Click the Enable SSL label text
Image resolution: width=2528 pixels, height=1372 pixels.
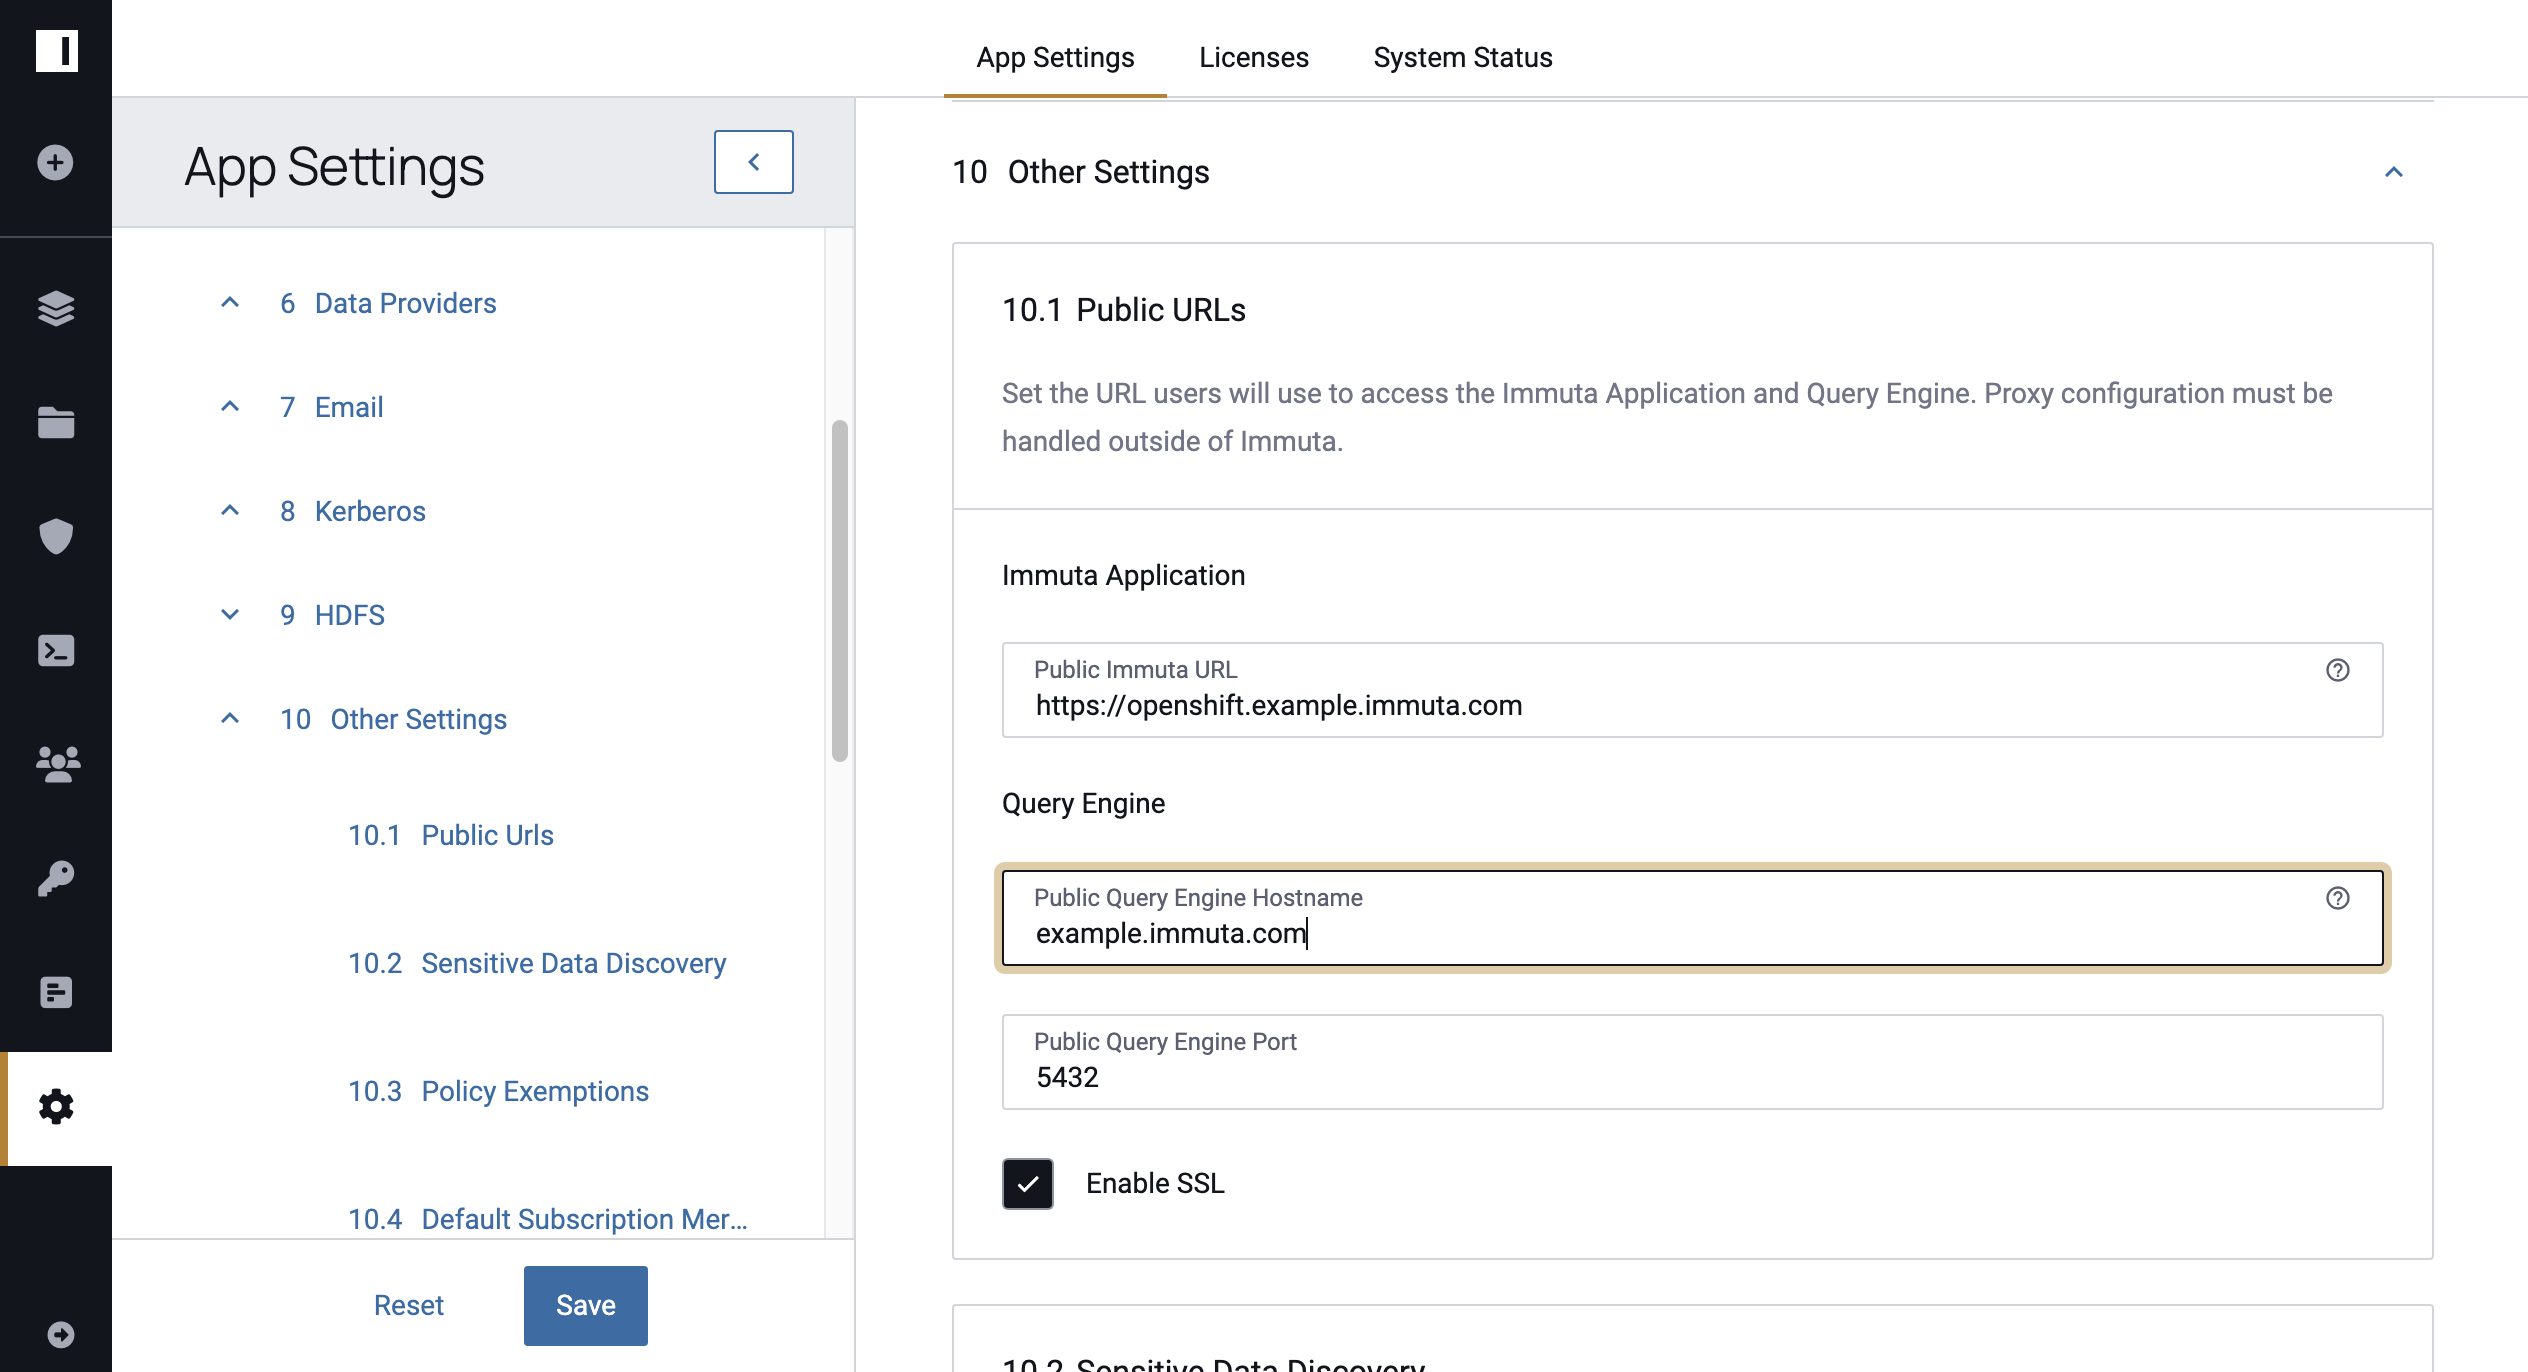[1155, 1183]
